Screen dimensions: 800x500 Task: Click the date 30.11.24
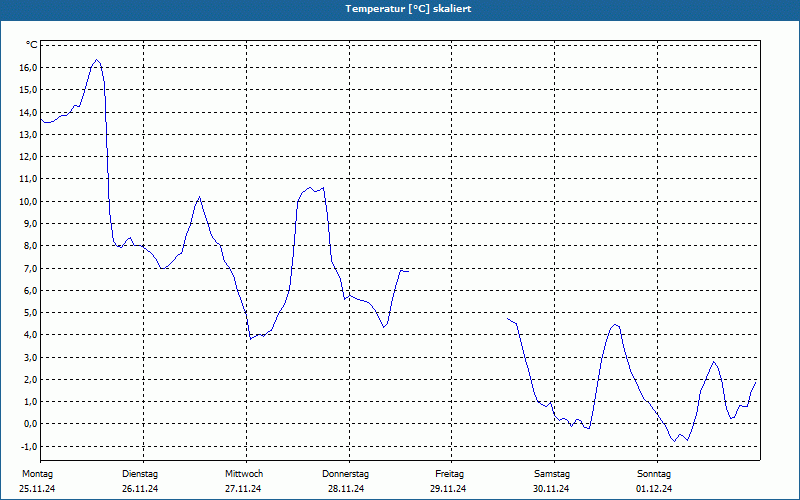(x=551, y=489)
